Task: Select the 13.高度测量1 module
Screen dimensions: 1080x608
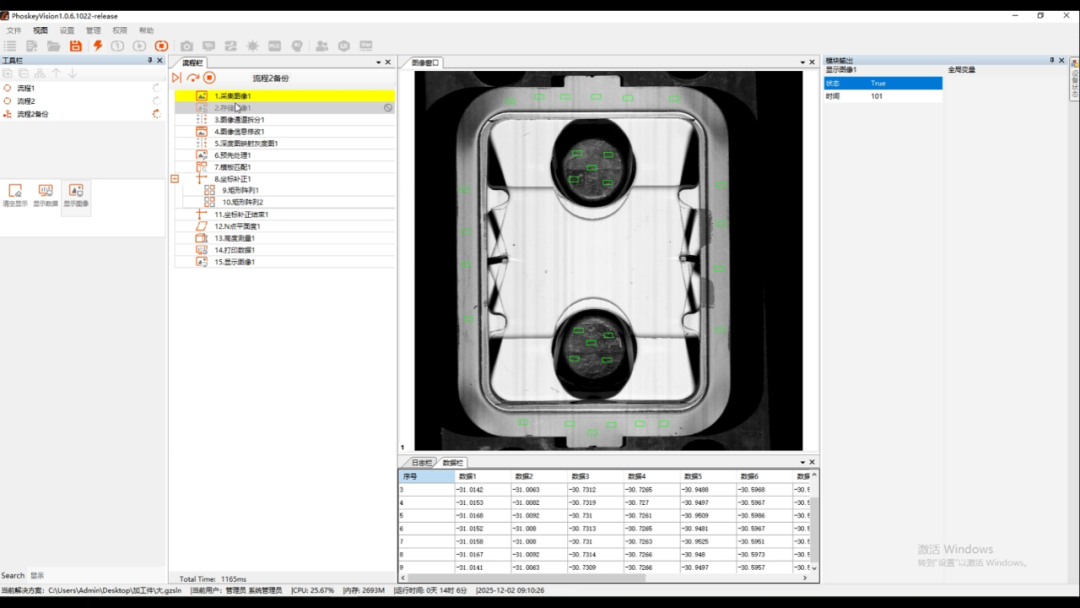Action: point(234,238)
